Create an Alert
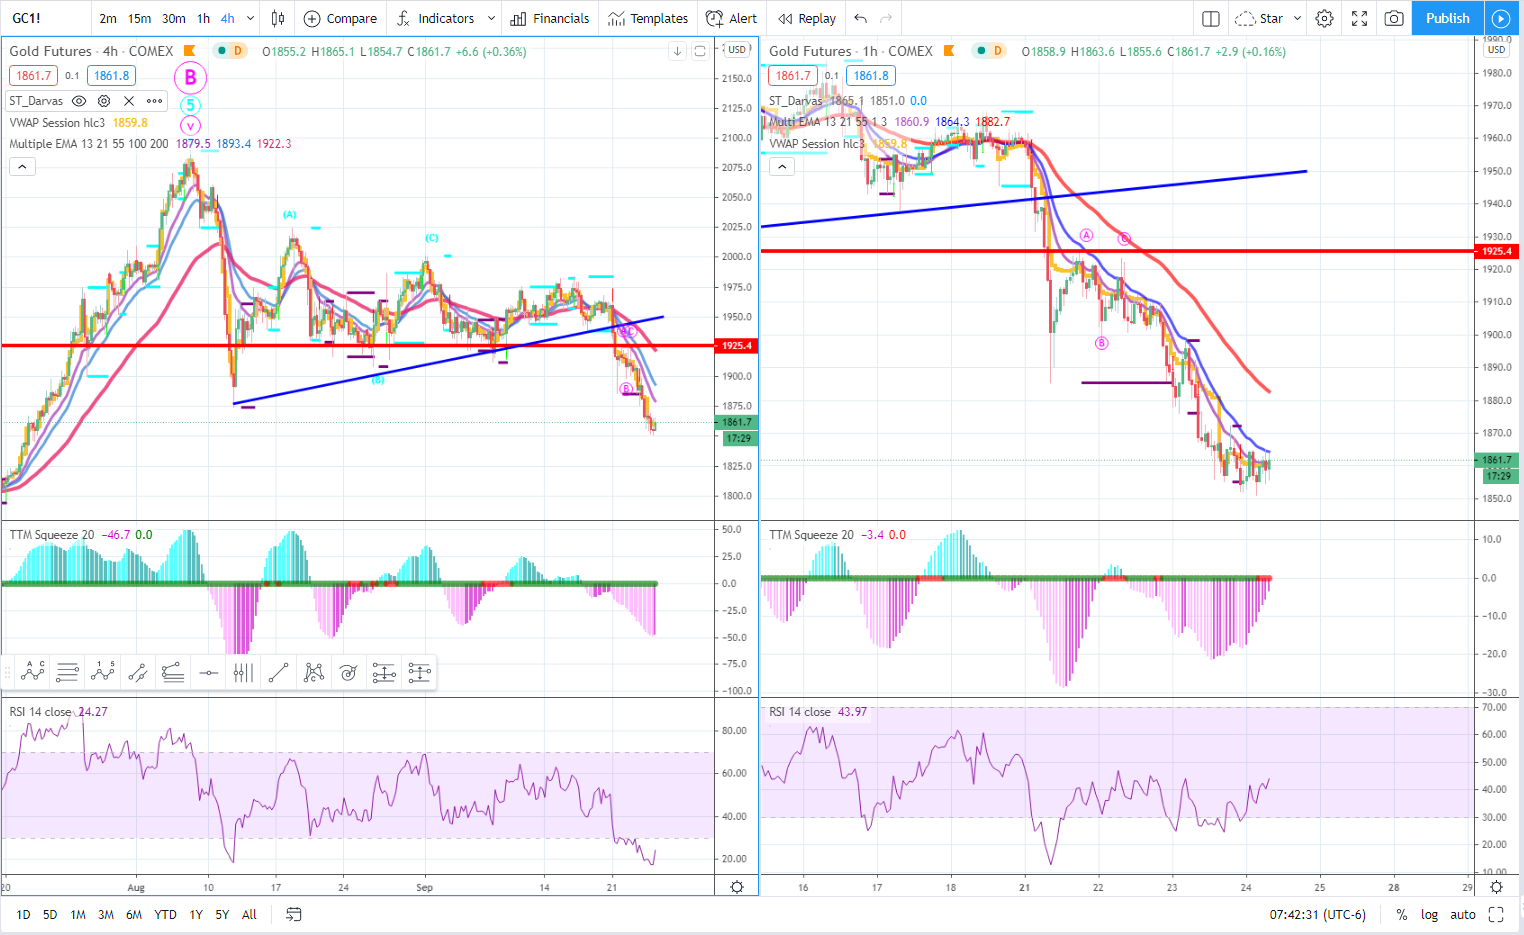 pyautogui.click(x=732, y=18)
